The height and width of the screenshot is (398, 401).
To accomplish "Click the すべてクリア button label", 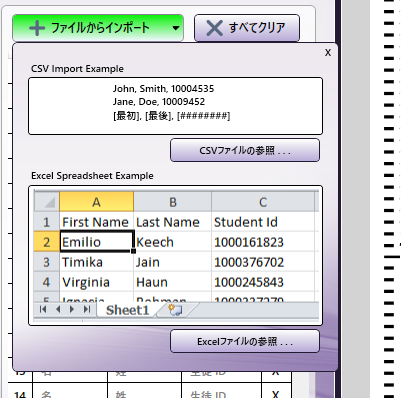I will point(257,27).
